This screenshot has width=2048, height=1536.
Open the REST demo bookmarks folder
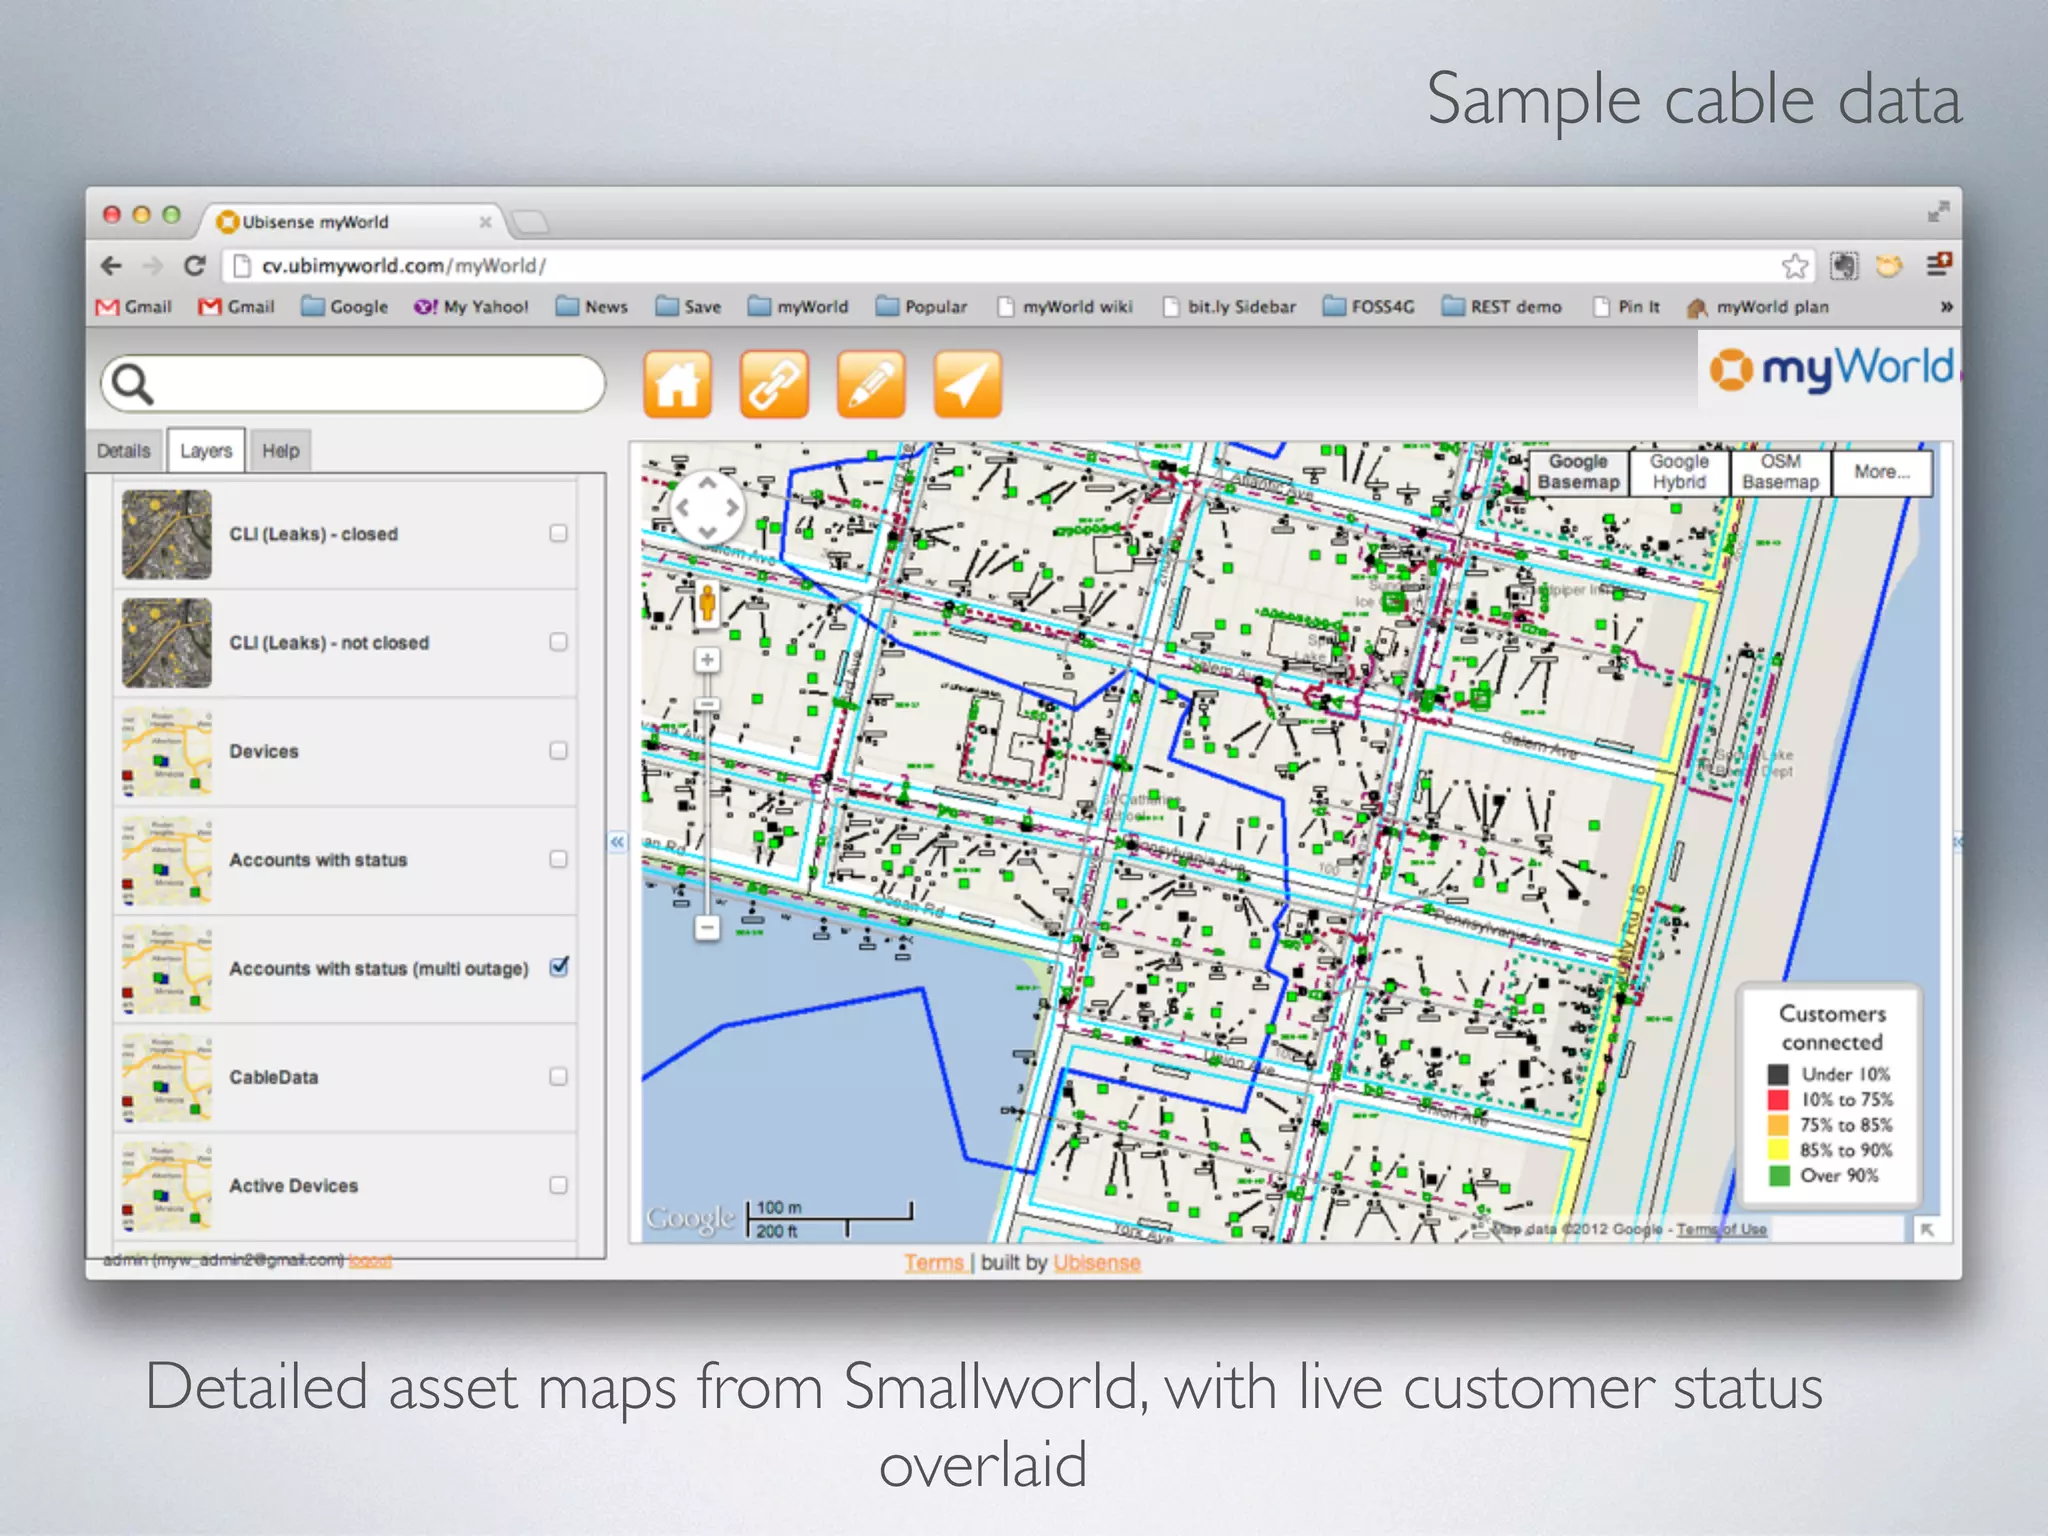point(1501,307)
